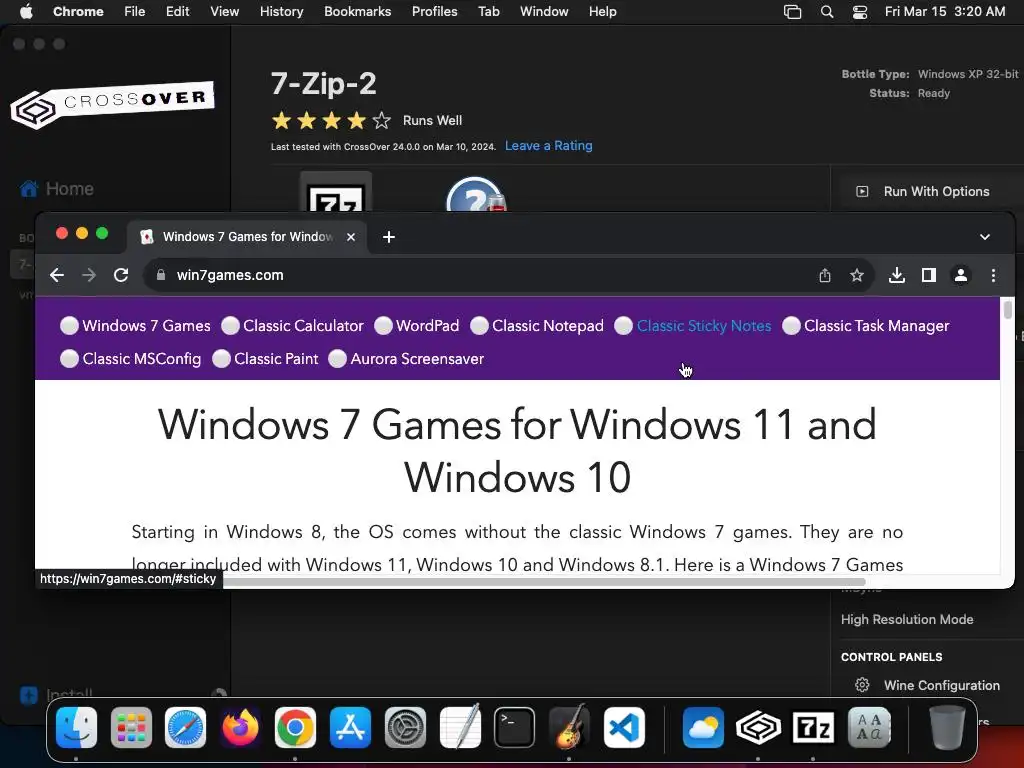Open the Chrome menu in the menu bar

(78, 11)
